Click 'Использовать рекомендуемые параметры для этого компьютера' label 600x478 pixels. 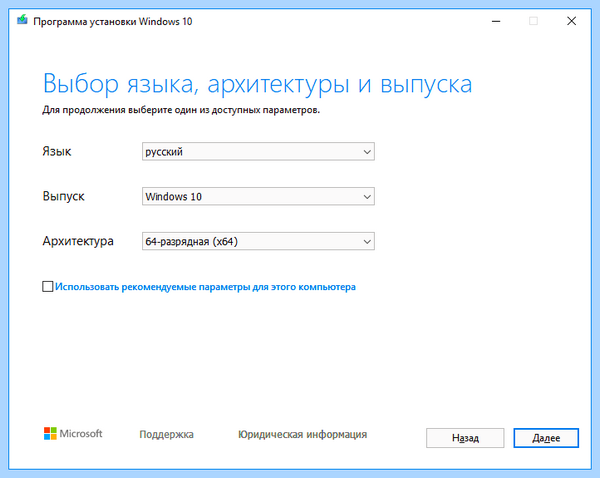205,287
